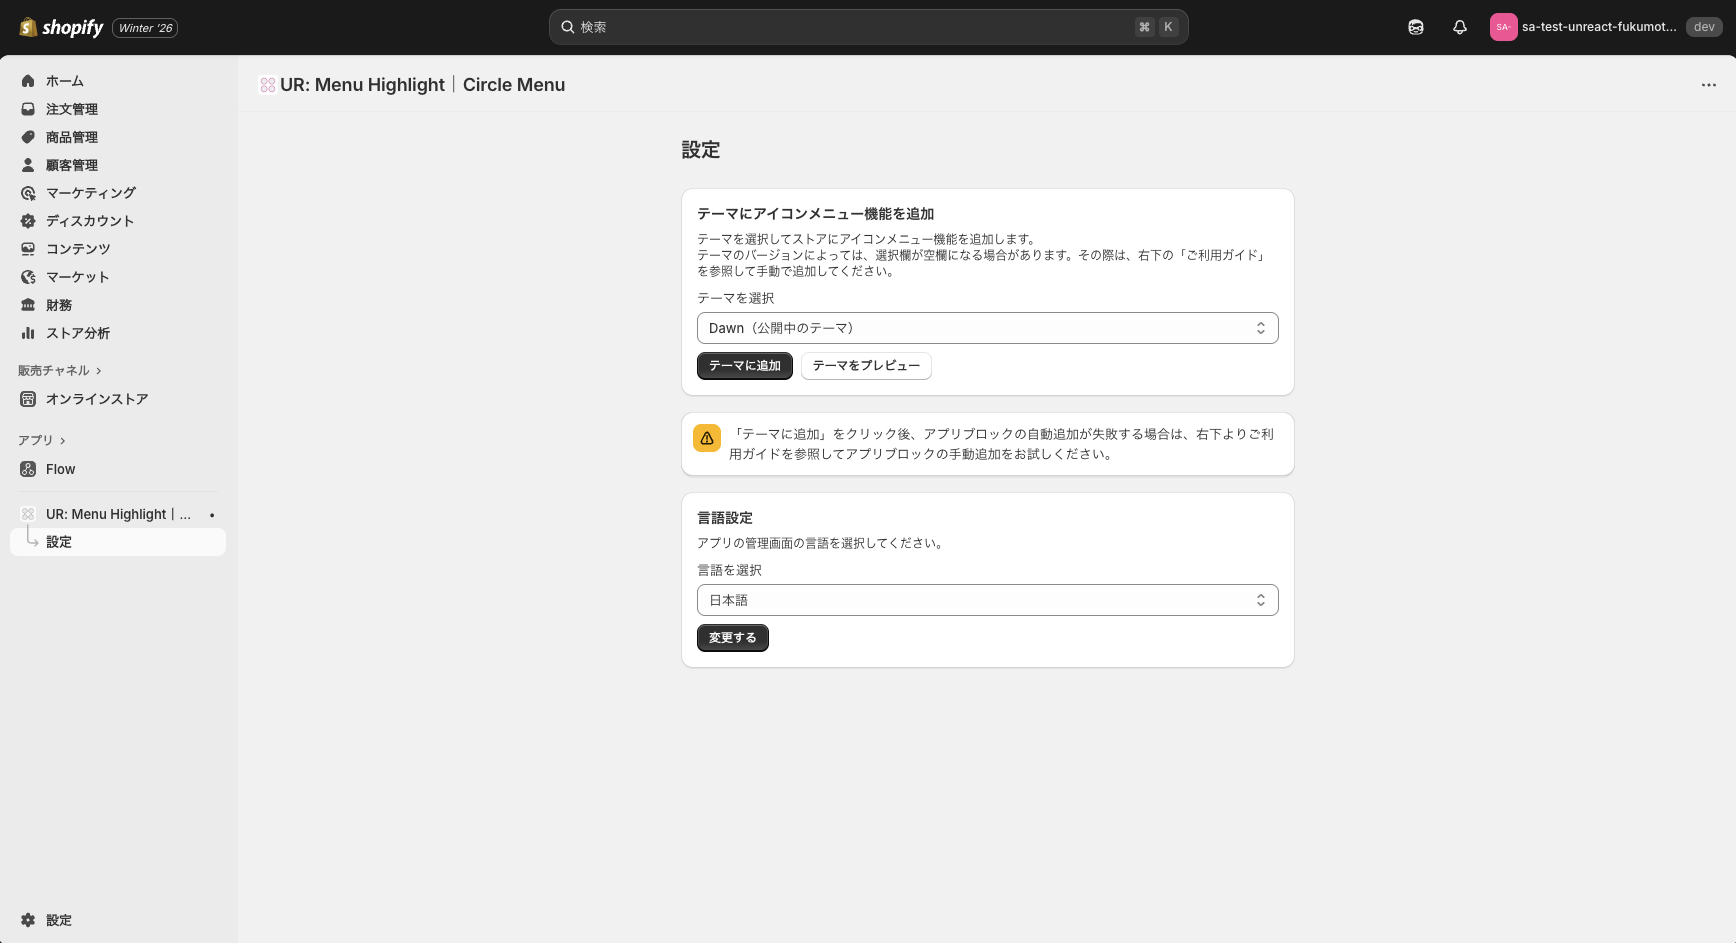The width and height of the screenshot is (1736, 943).
Task: Go to ホーム in the sidebar
Action: (x=64, y=81)
